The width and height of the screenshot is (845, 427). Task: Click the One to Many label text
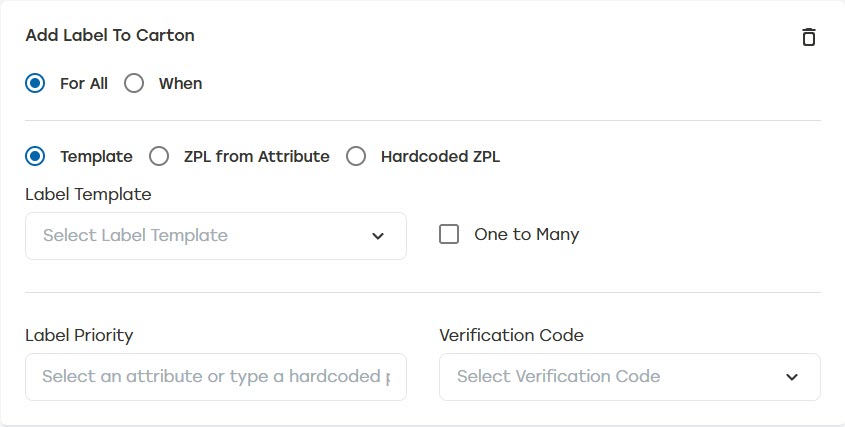click(526, 234)
